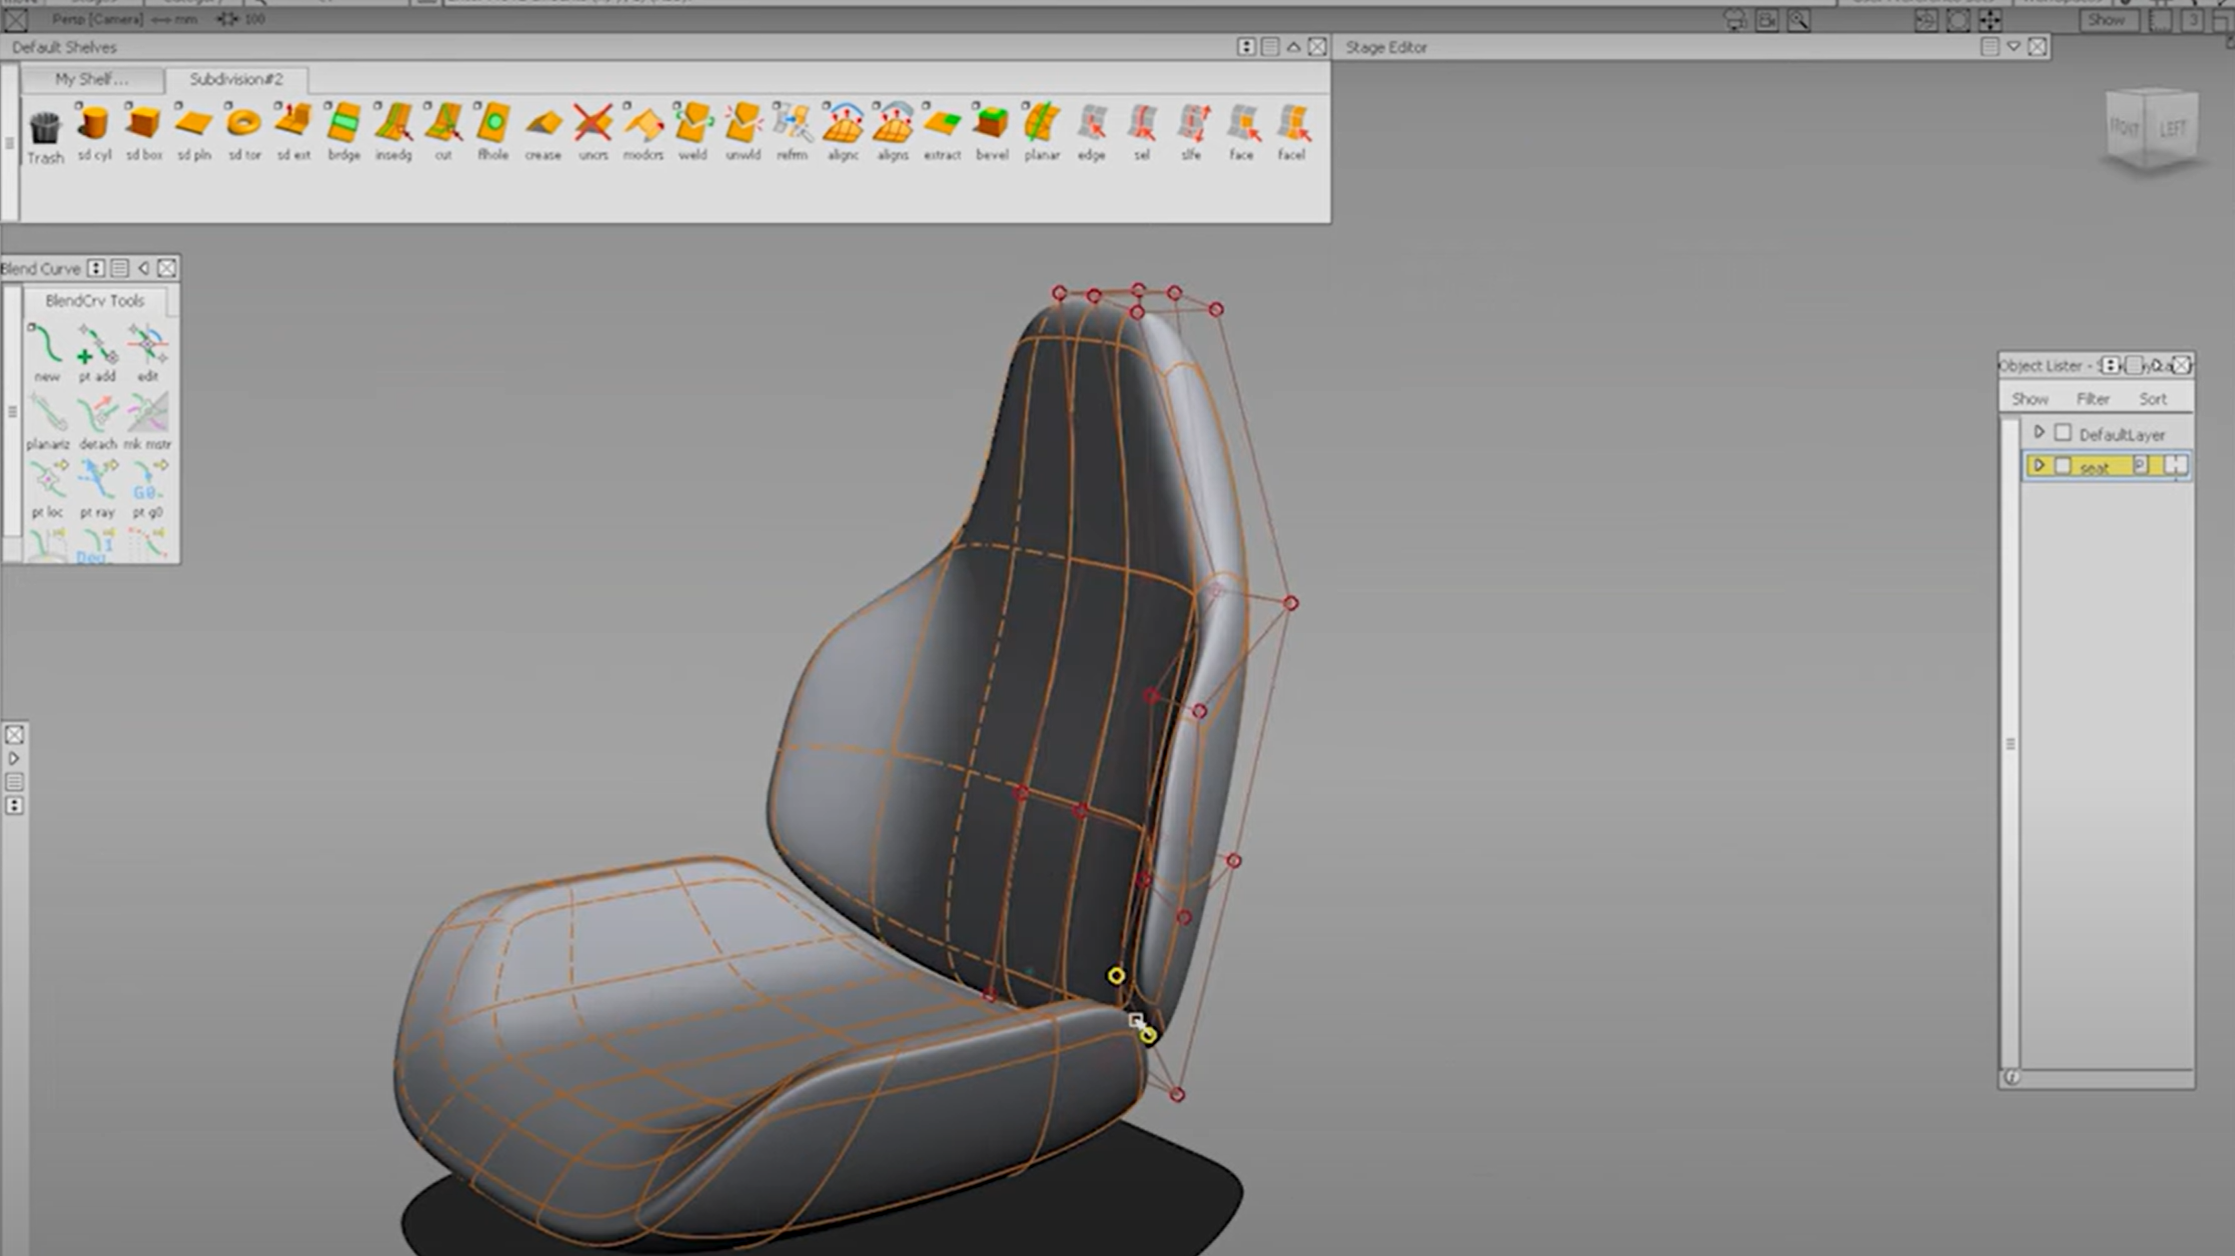The width and height of the screenshot is (2235, 1256).
Task: Expand the DefaultLayer tree item
Action: [x=2040, y=431]
